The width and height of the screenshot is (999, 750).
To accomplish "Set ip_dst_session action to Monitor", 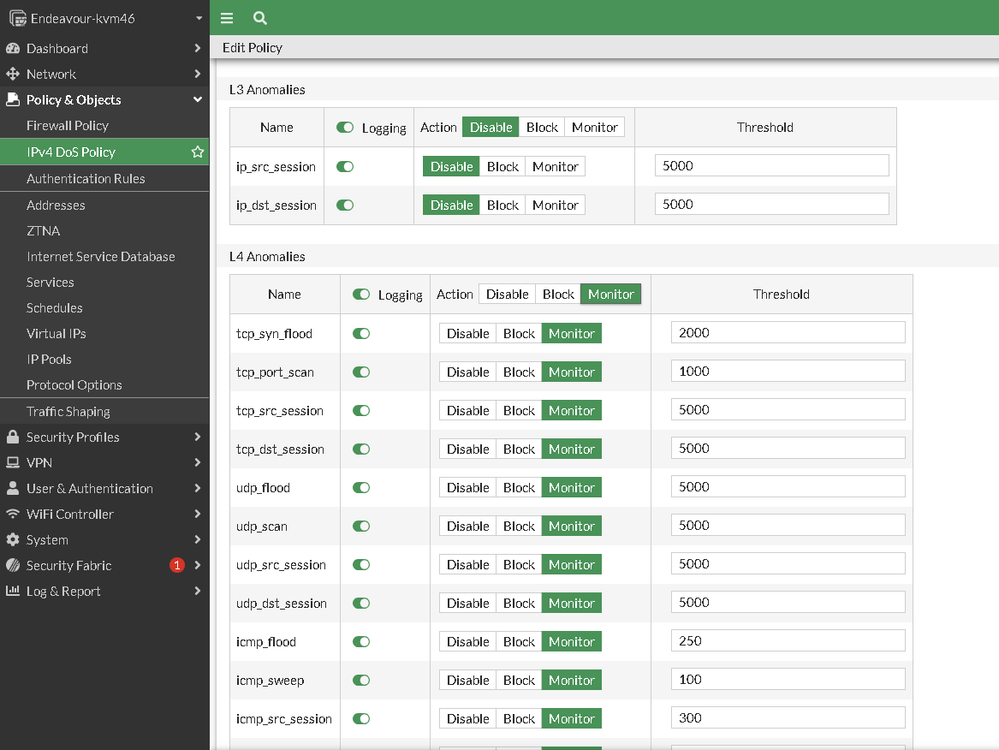I will [x=555, y=205].
